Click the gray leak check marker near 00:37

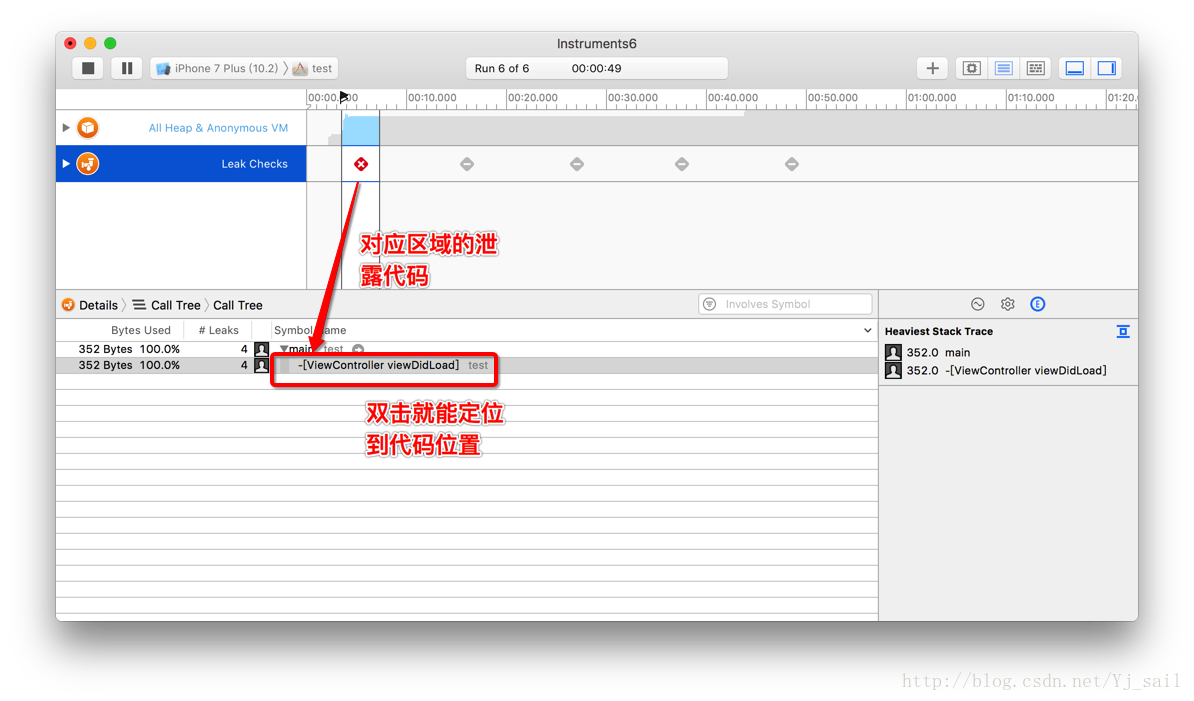682,164
